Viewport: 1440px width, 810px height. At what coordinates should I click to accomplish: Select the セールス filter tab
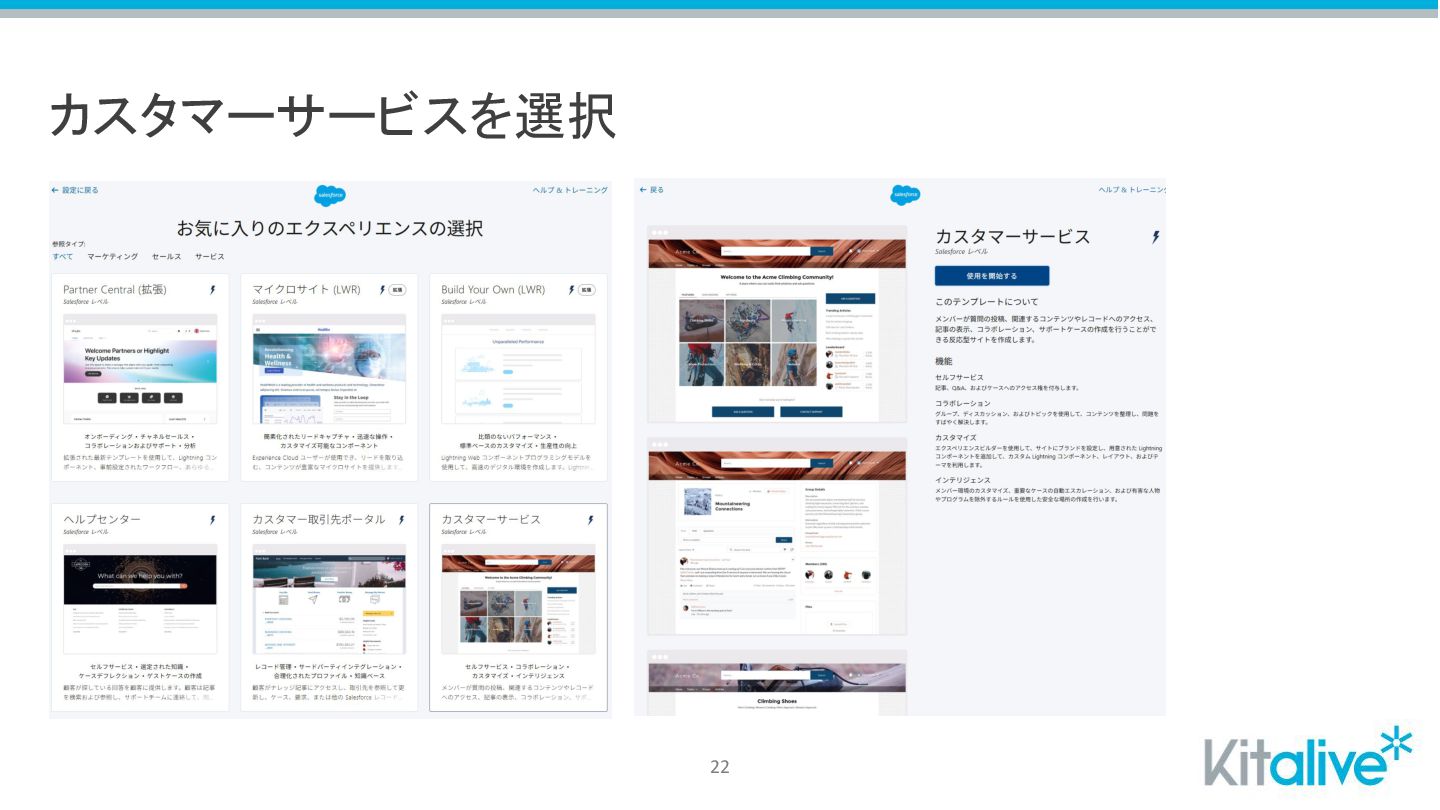[x=166, y=257]
